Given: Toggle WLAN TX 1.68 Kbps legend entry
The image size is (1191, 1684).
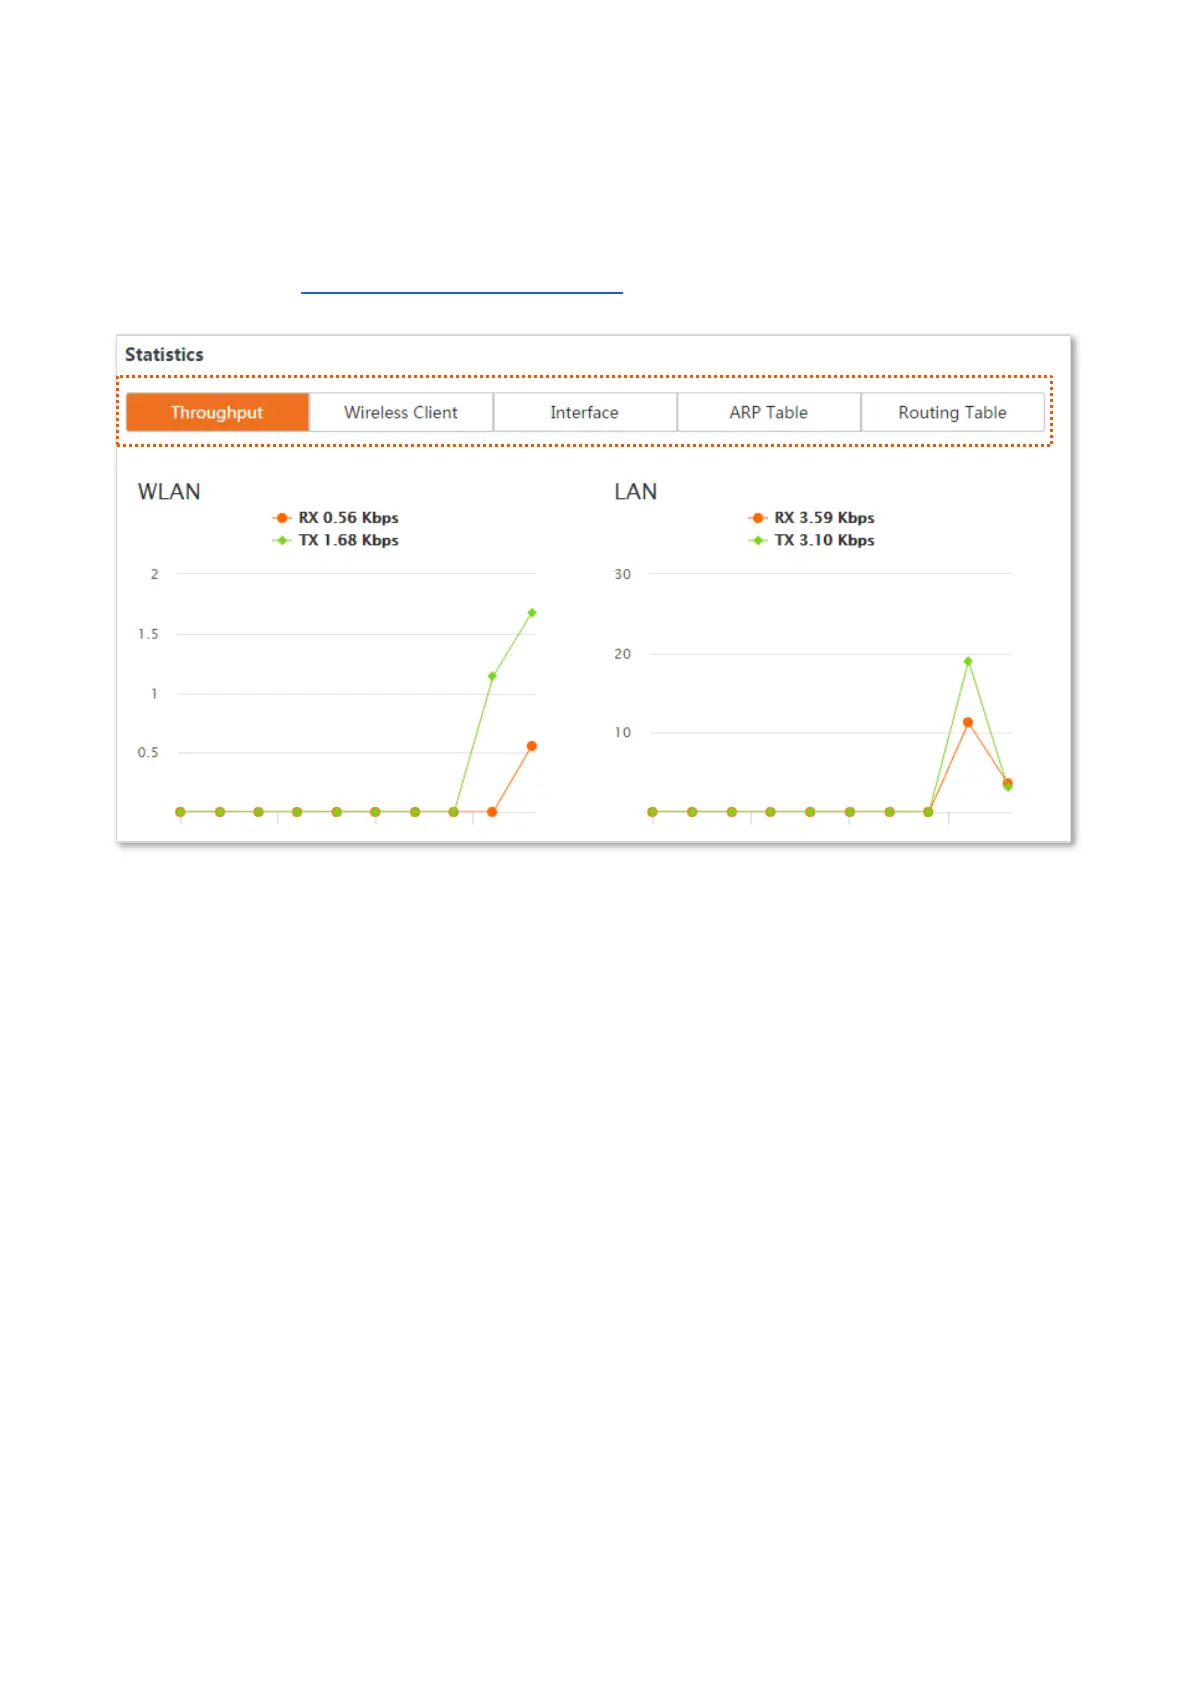Looking at the screenshot, I should point(336,540).
